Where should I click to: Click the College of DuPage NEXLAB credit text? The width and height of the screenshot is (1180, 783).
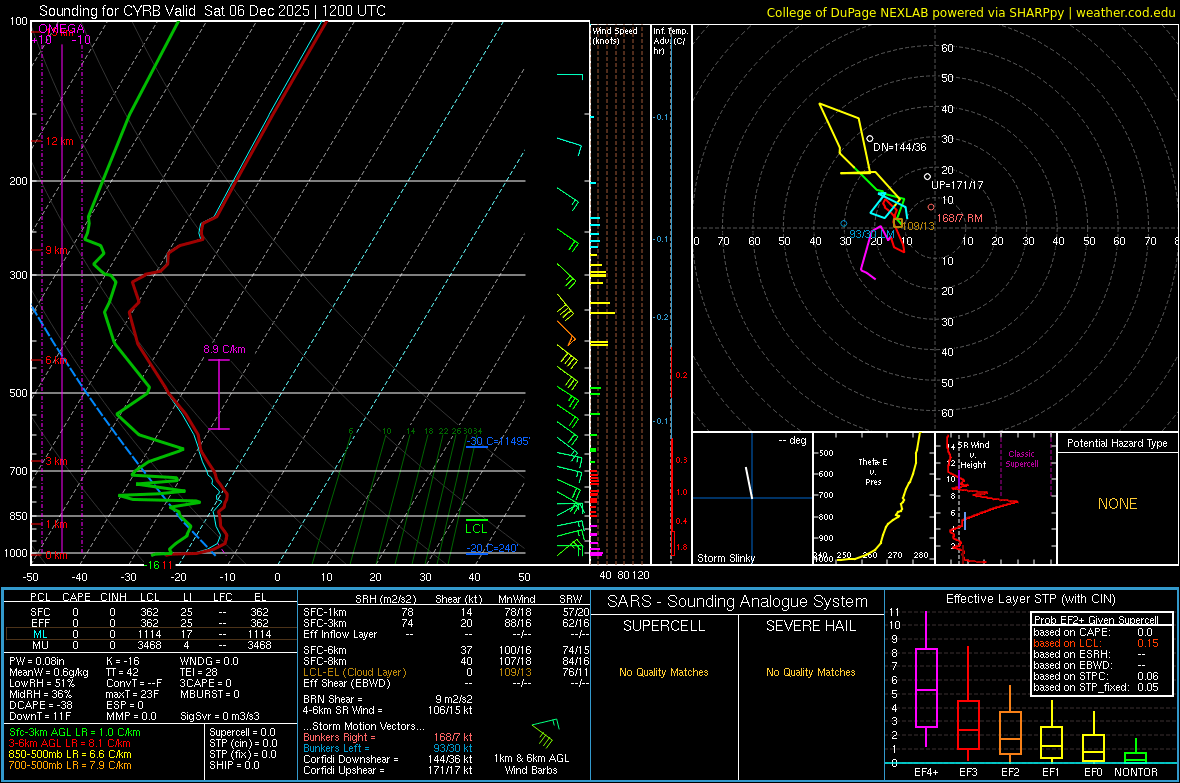click(970, 12)
